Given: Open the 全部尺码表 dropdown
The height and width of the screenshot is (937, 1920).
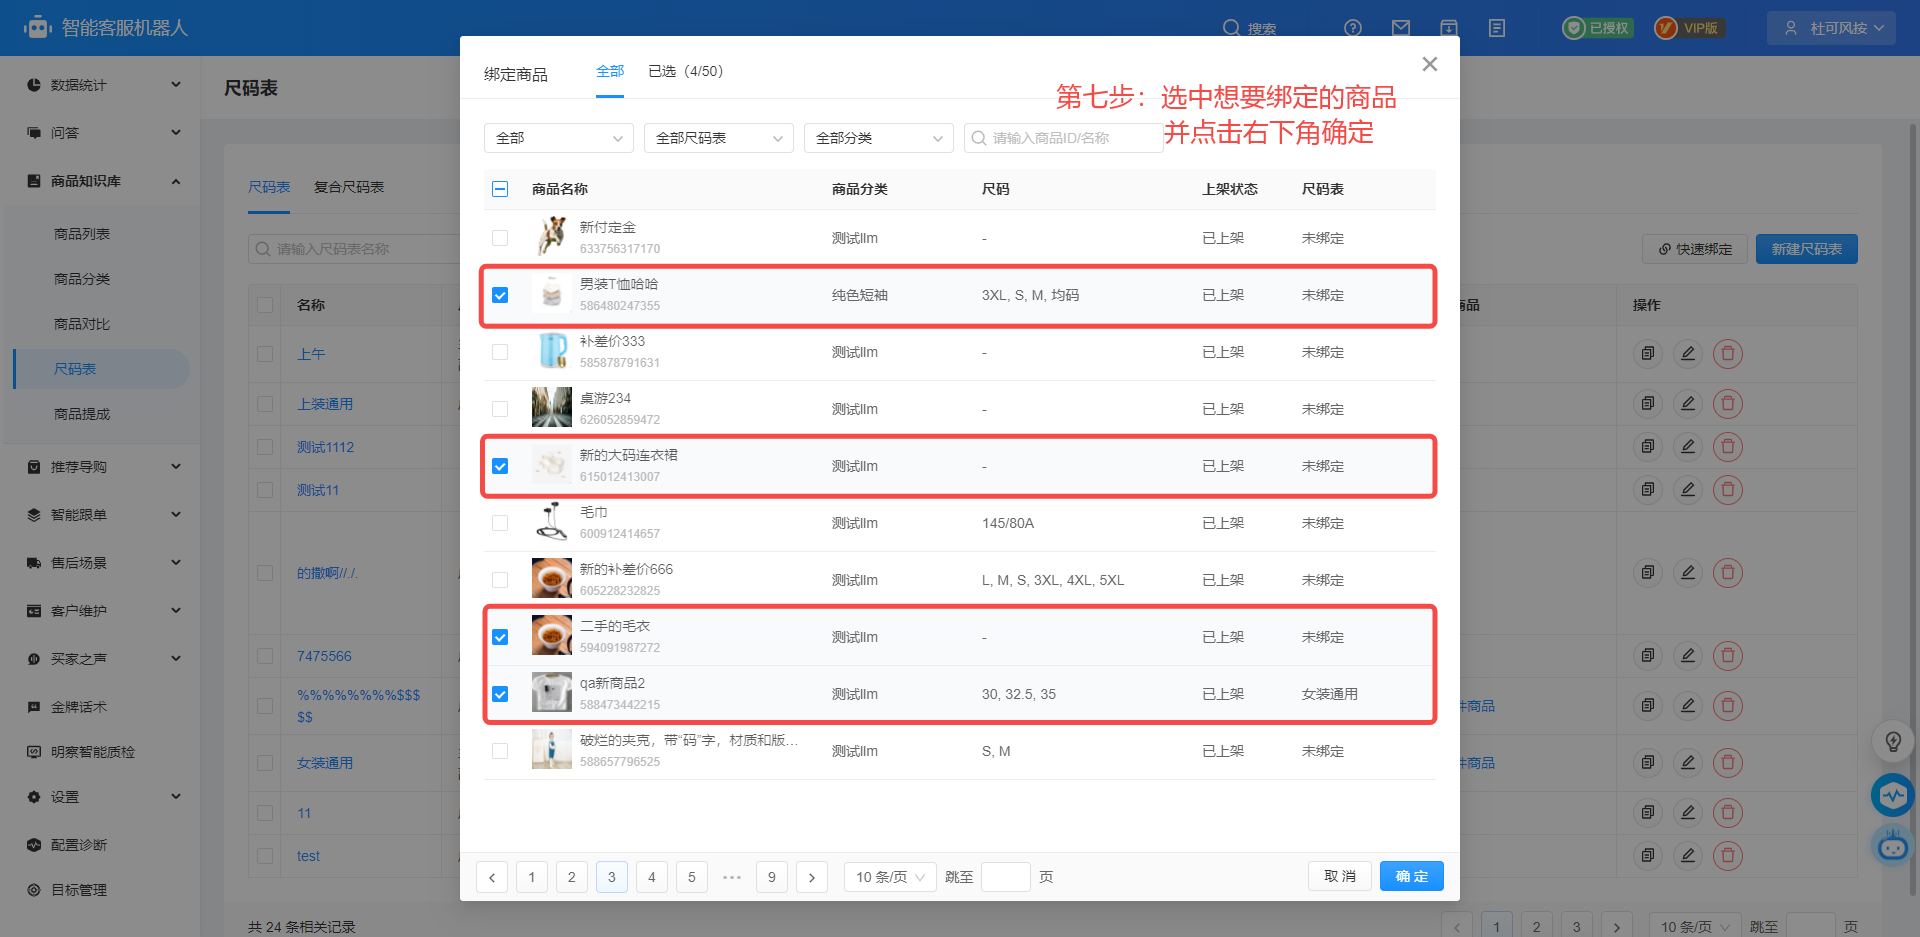Looking at the screenshot, I should [719, 138].
